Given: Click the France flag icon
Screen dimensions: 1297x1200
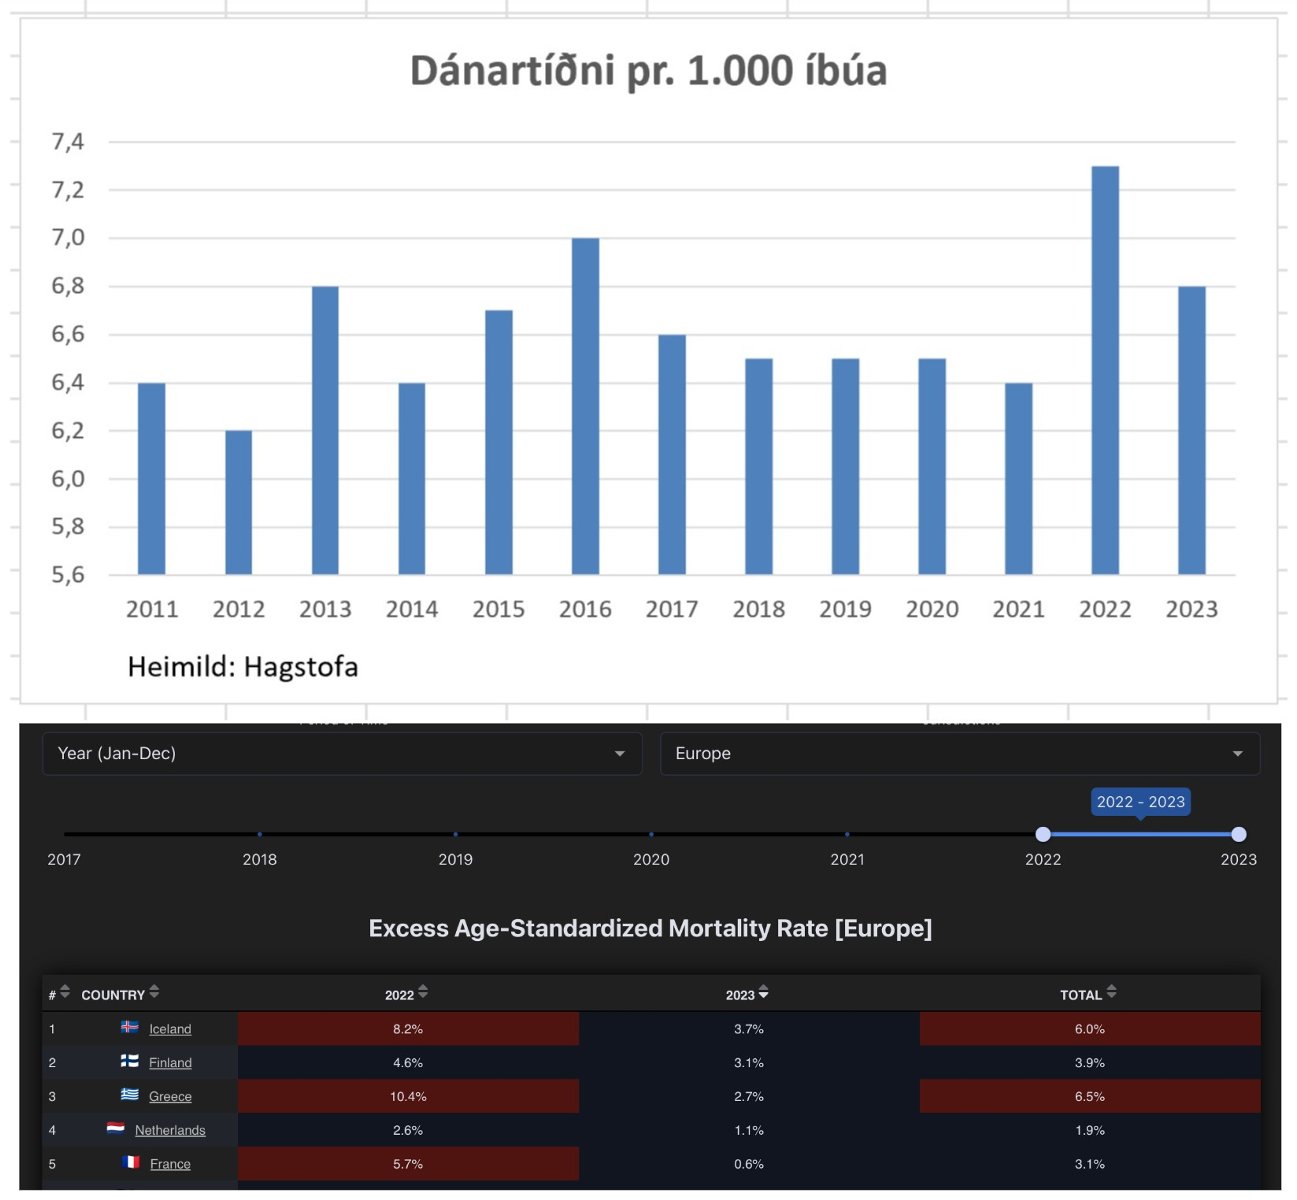Looking at the screenshot, I should coord(131,1163).
